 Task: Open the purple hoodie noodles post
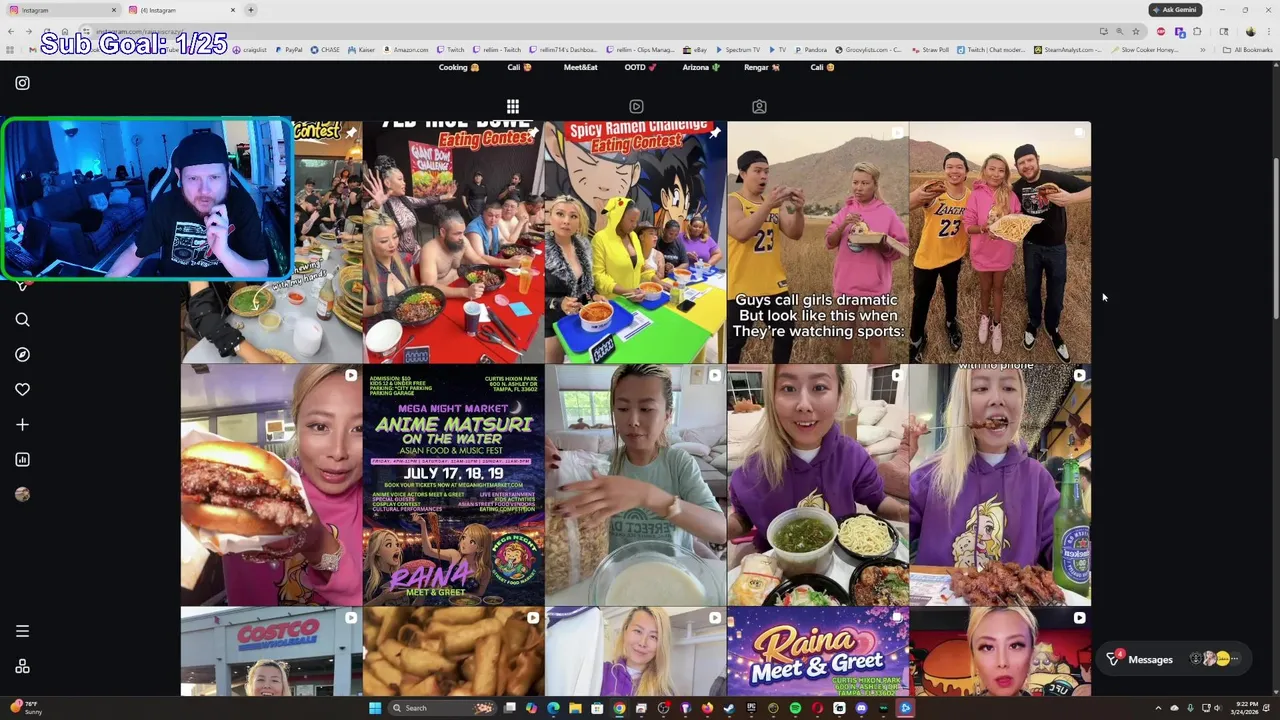[818, 485]
